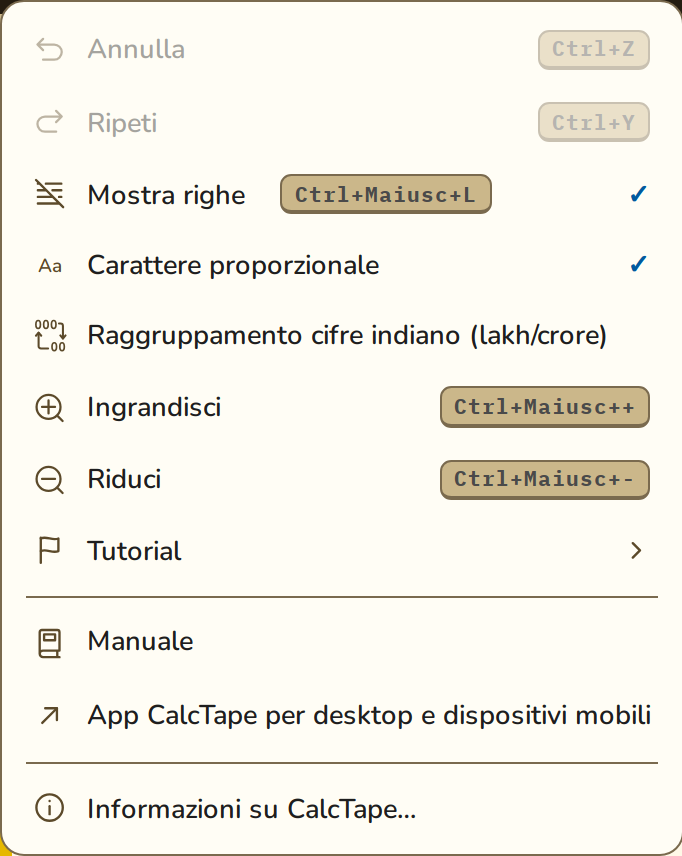Click the redo arrow icon beside Ripeti
The image size is (682, 856).
pyautogui.click(x=50, y=122)
